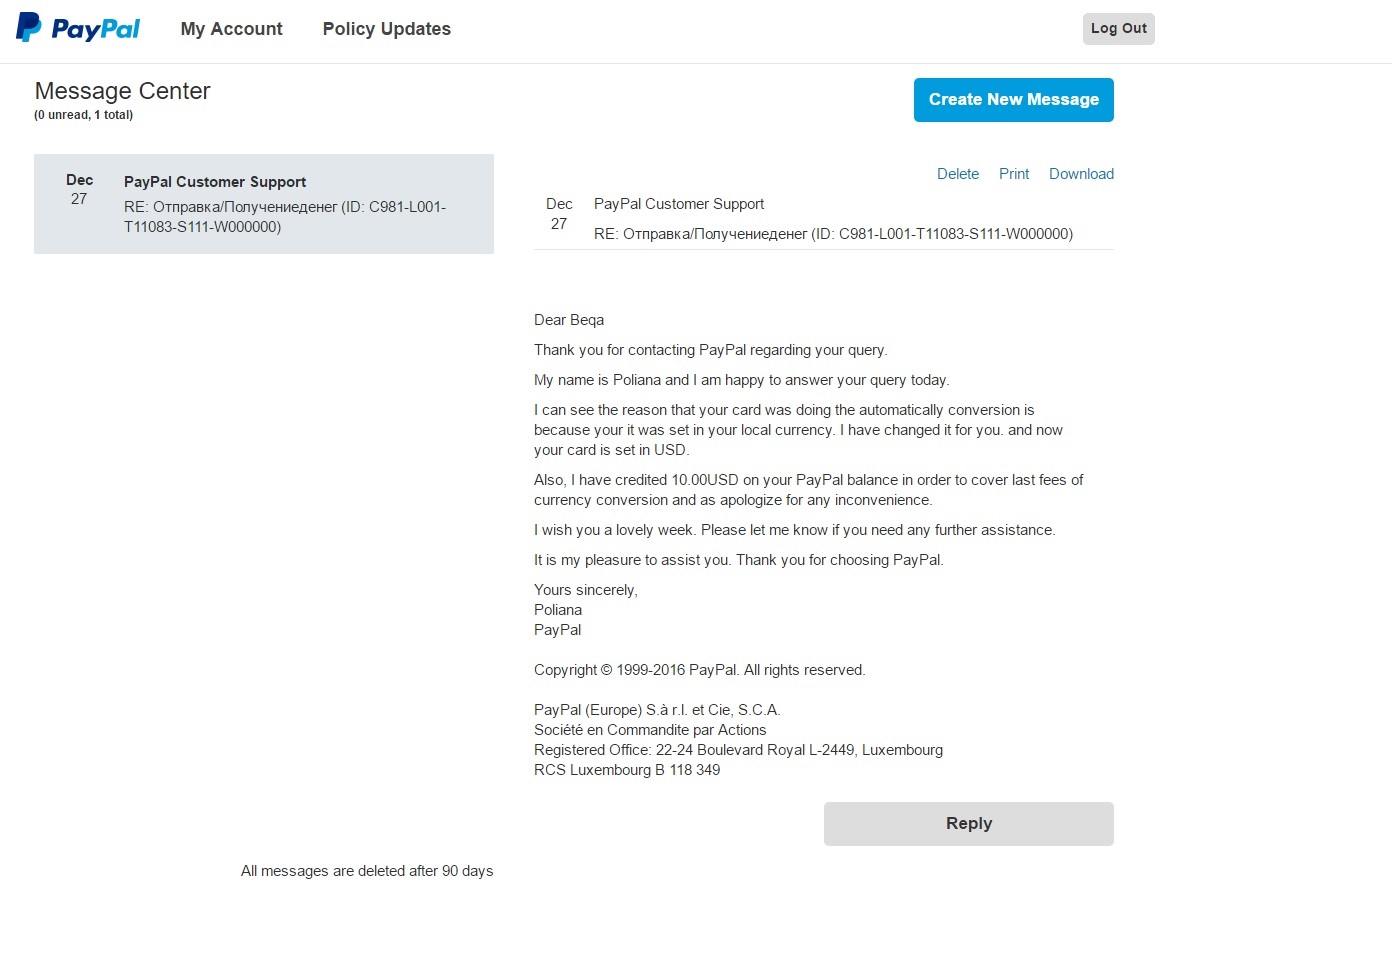This screenshot has height=957, width=1392.
Task: Click the Message Center heading
Action: click(122, 91)
